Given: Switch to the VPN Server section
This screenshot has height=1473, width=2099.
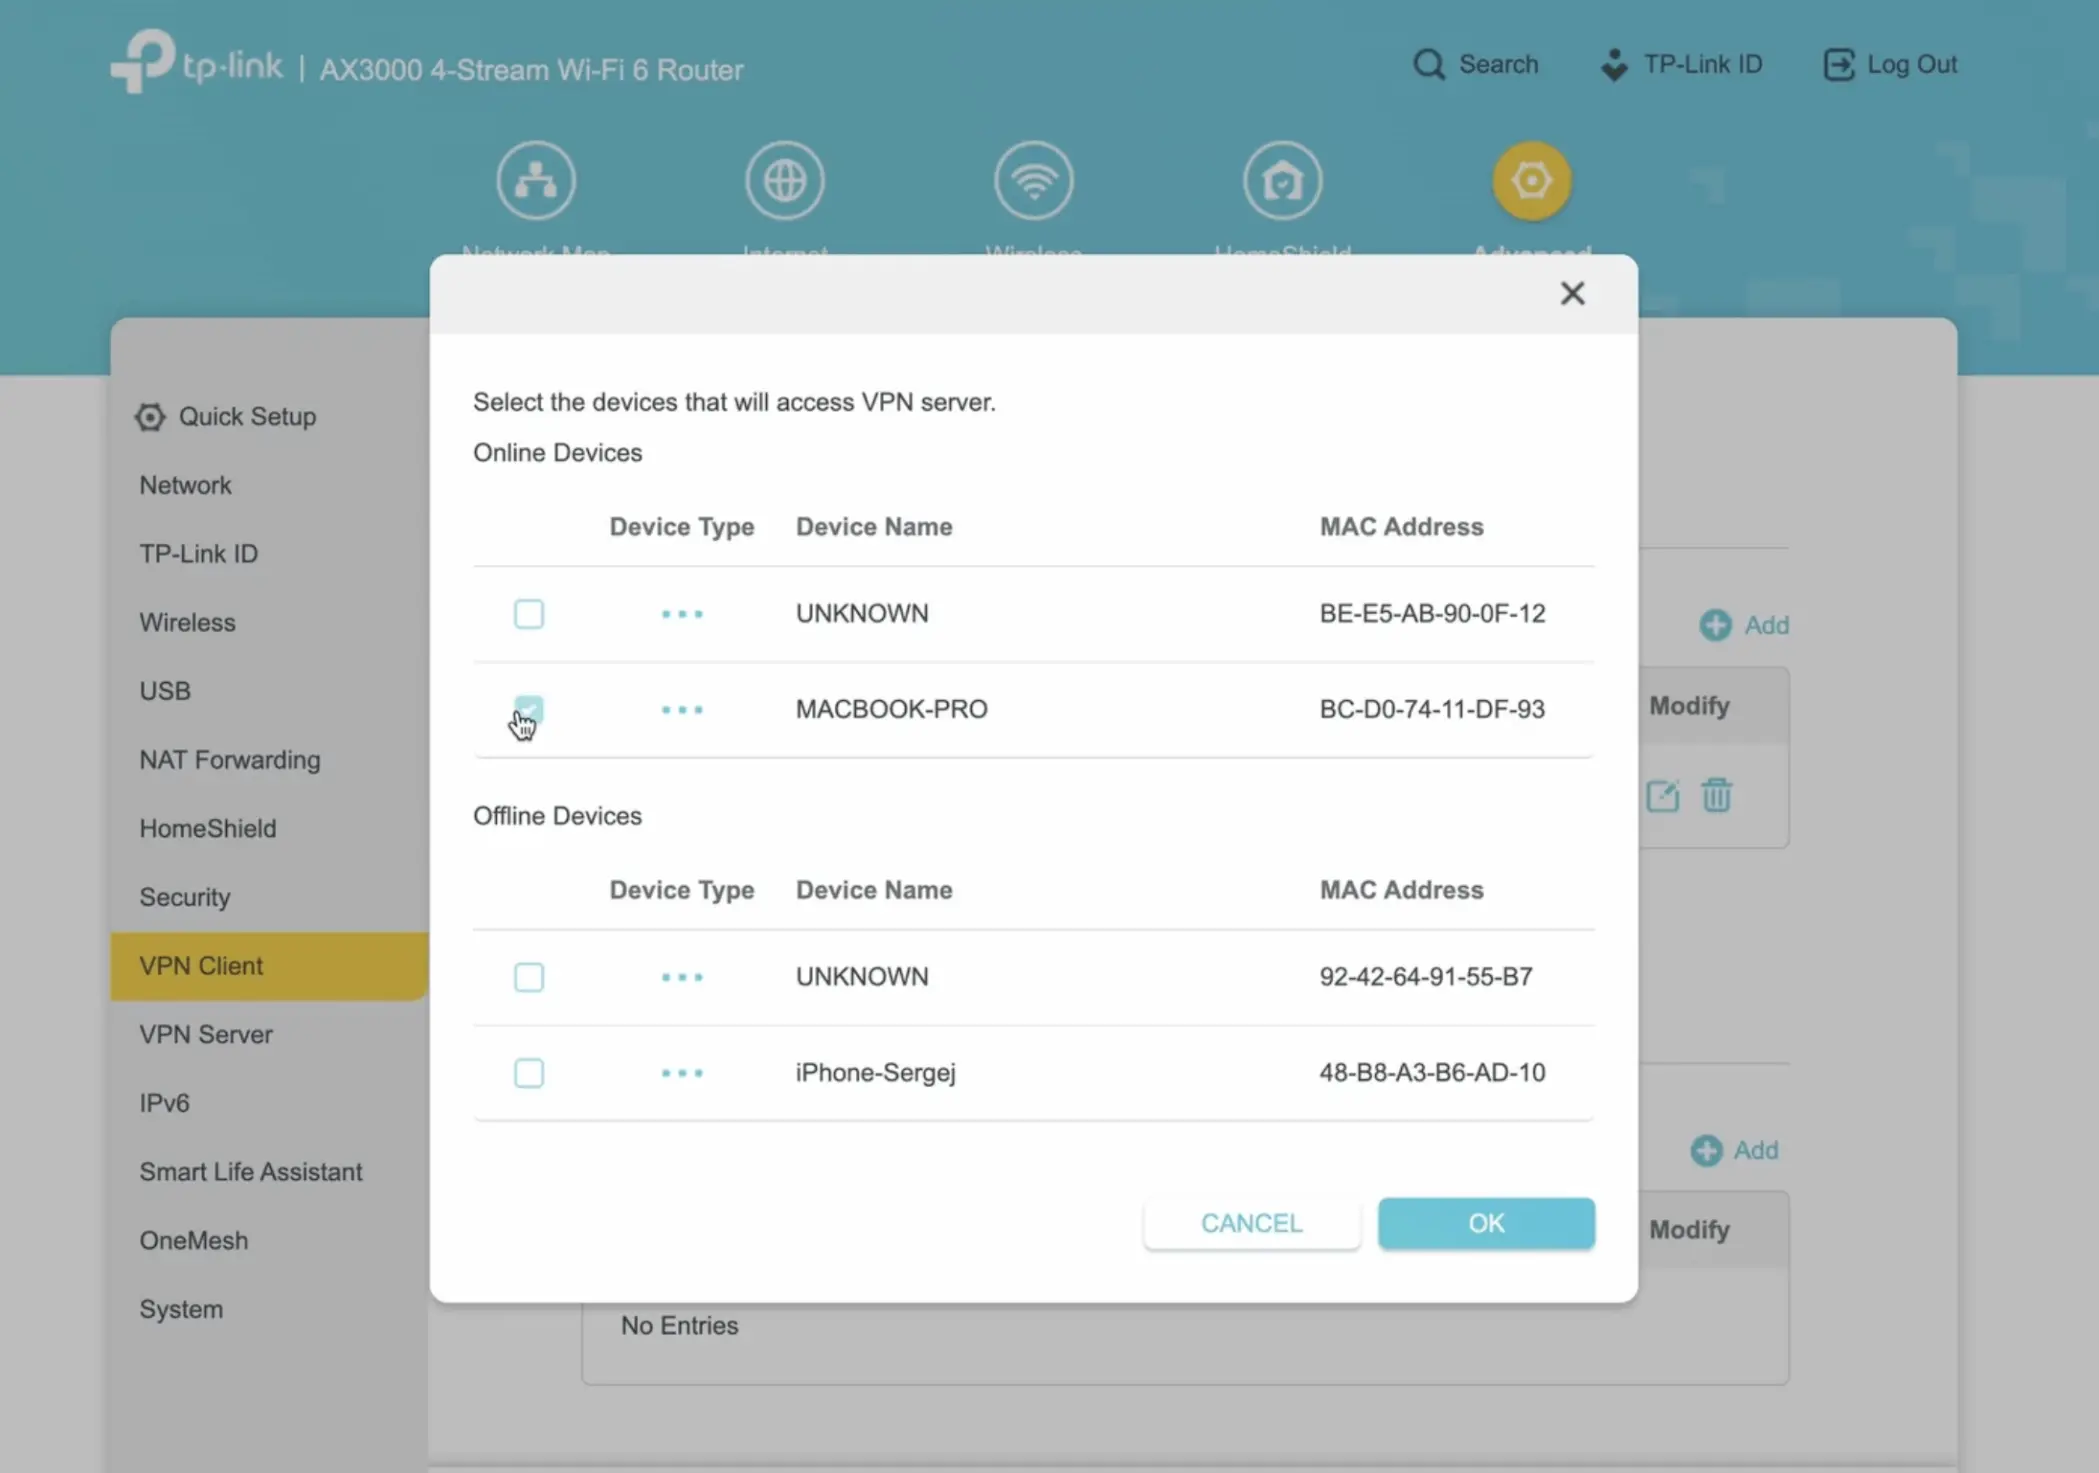Looking at the screenshot, I should tap(206, 1034).
